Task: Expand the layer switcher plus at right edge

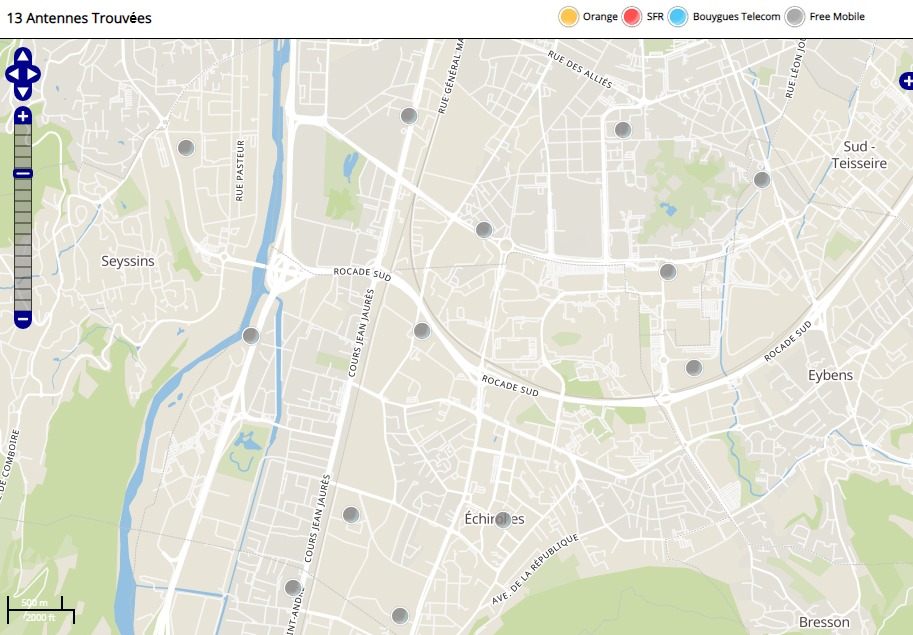Action: click(906, 81)
